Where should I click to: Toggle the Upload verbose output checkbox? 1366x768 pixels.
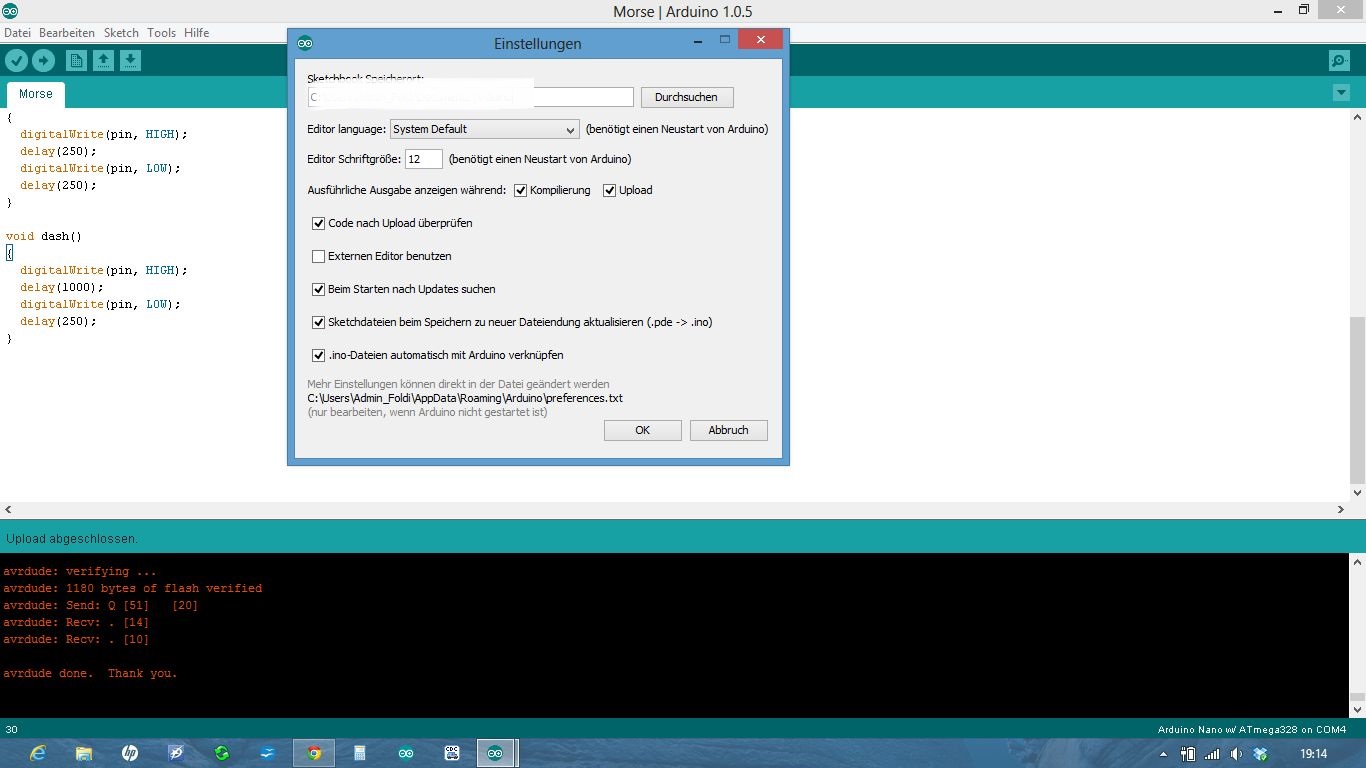pos(610,190)
